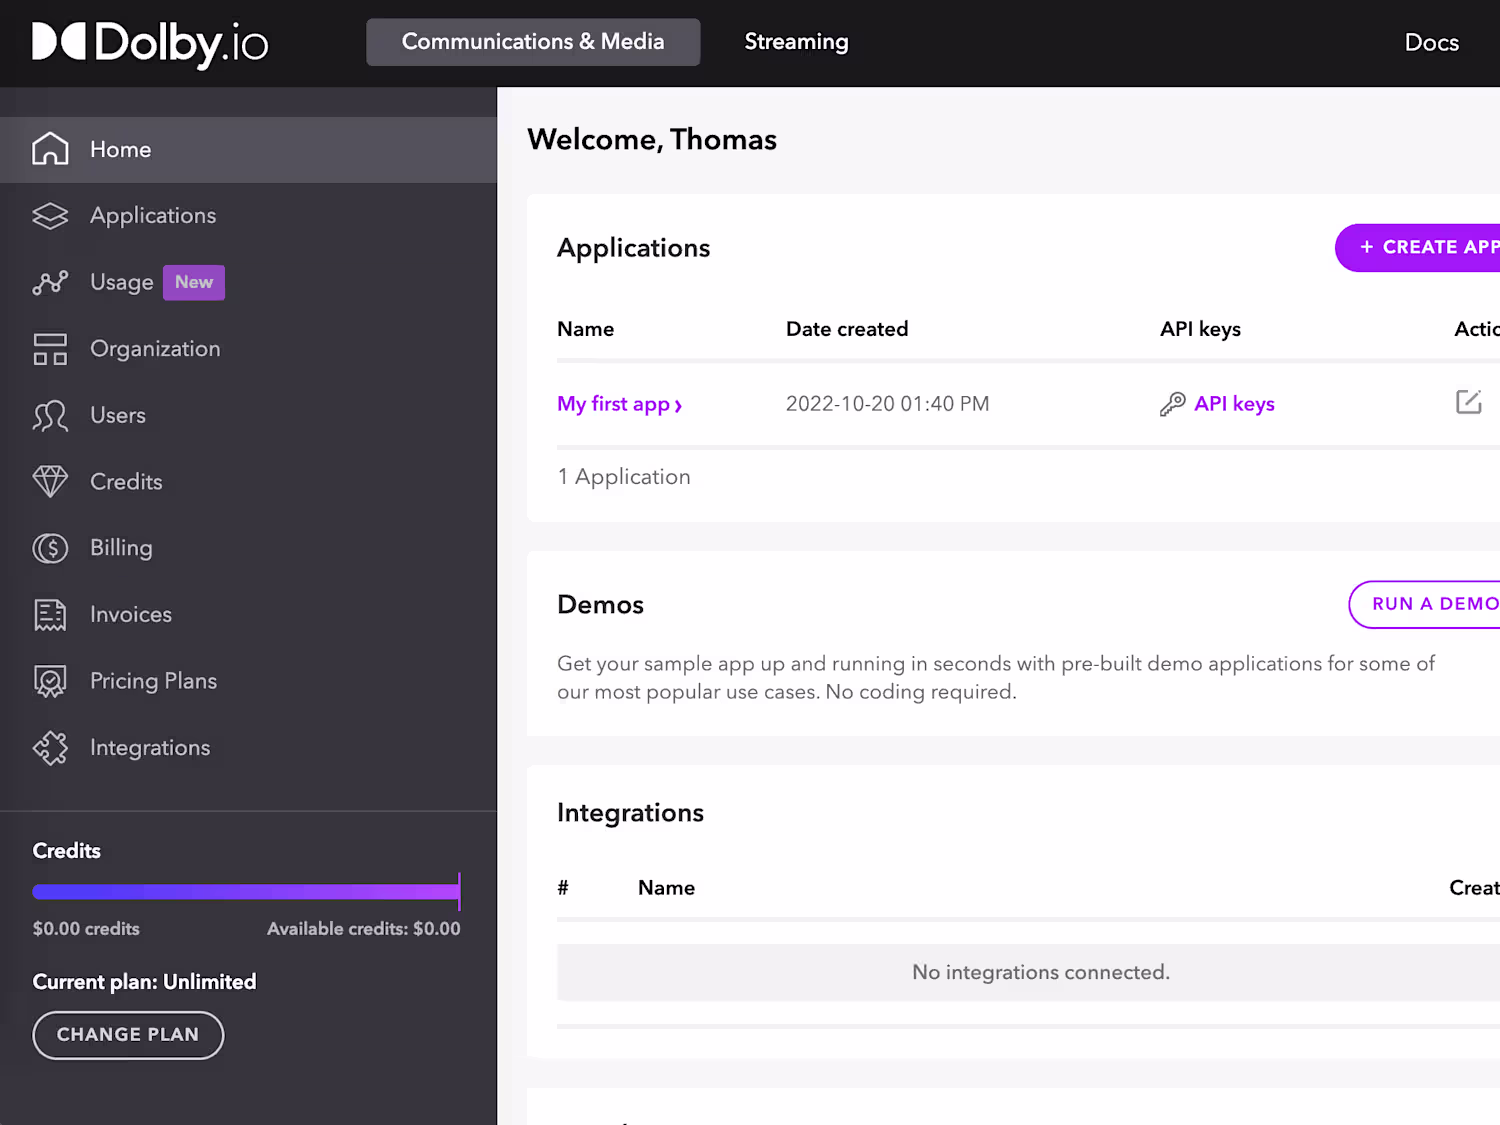This screenshot has width=1500, height=1125.
Task: Open Pricing Plans in sidebar
Action: coord(248,681)
